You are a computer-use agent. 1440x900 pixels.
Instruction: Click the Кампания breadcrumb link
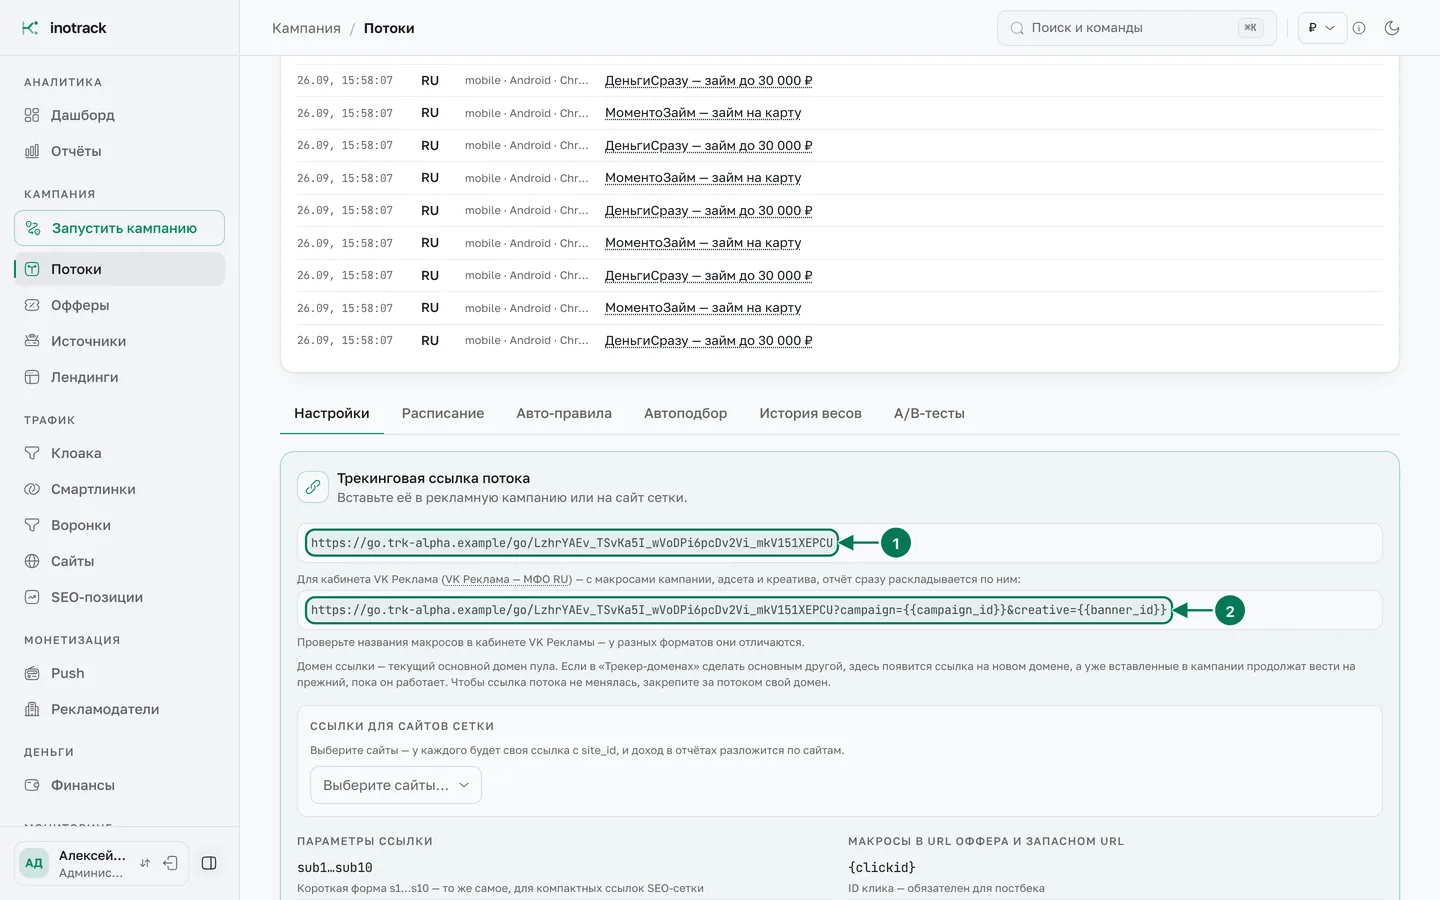tap(306, 28)
